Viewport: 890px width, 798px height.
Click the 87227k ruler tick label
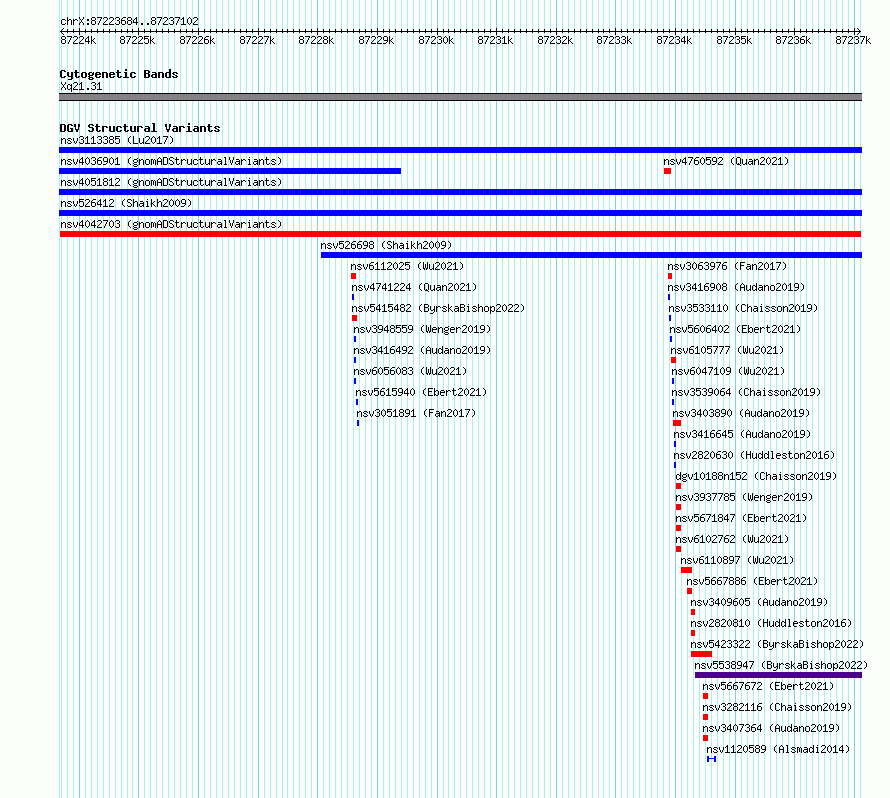[257, 40]
